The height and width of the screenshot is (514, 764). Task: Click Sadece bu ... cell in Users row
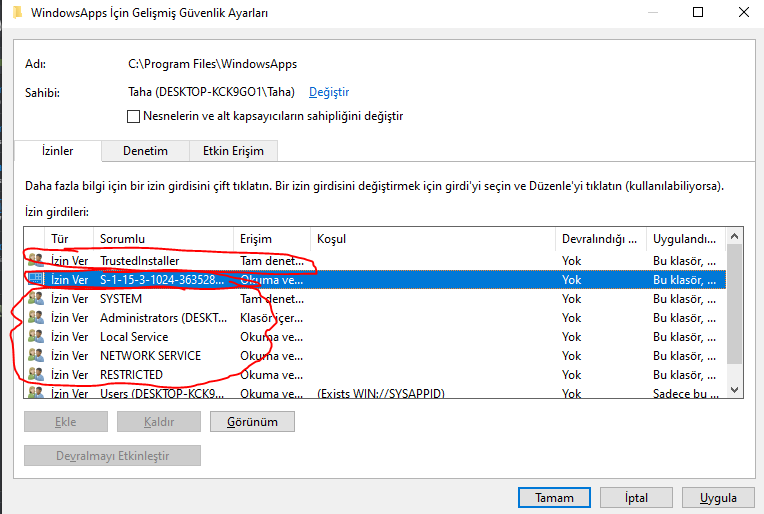(686, 393)
